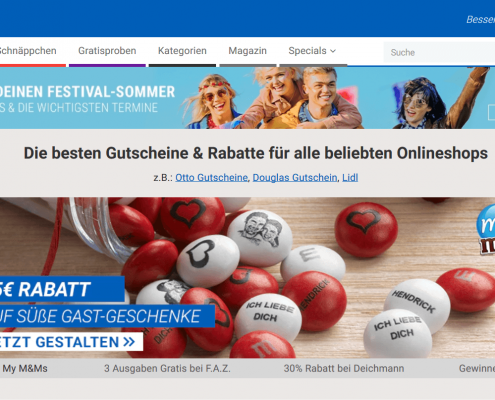Open the Schnäppchen navigation tab

pyautogui.click(x=28, y=51)
